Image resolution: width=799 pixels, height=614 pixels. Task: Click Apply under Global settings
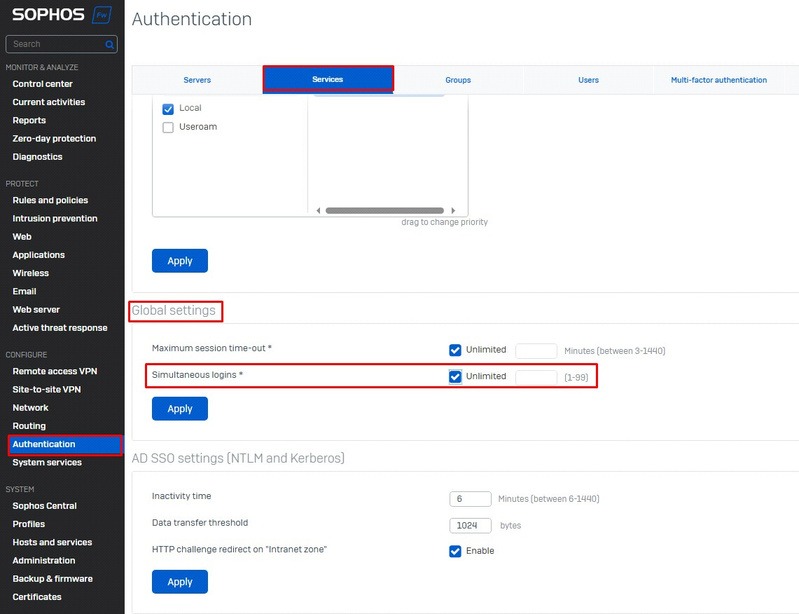click(x=180, y=409)
